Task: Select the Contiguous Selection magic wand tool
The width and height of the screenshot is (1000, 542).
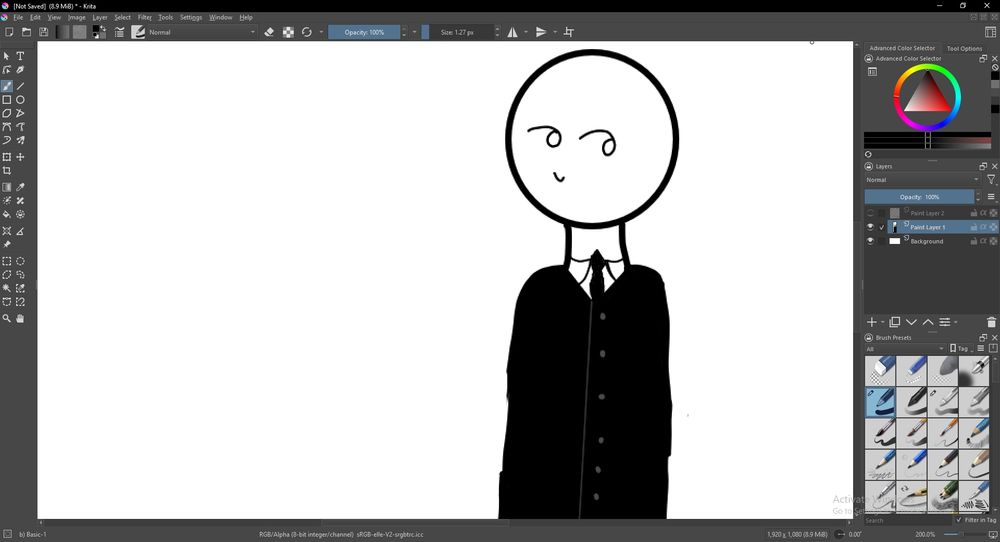Action: [7, 288]
